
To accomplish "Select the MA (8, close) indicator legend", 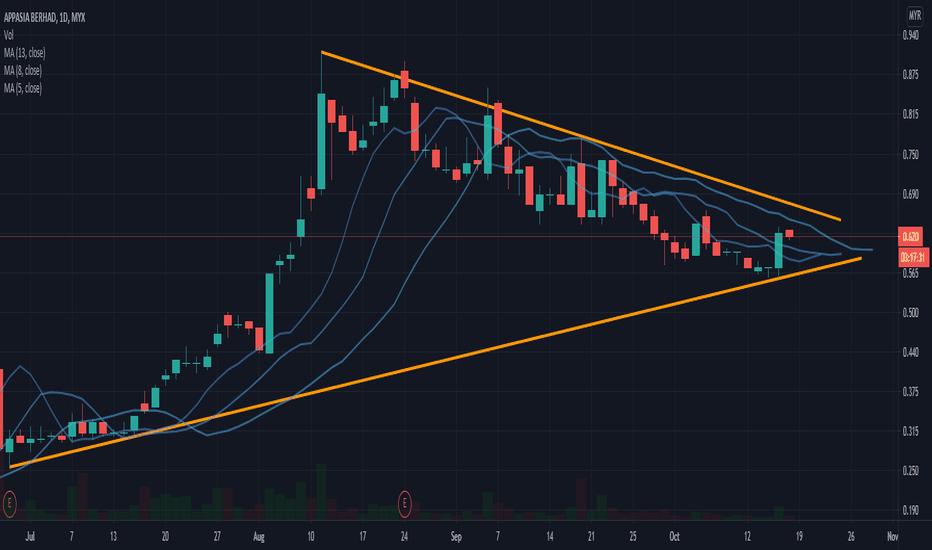I will (x=23, y=71).
